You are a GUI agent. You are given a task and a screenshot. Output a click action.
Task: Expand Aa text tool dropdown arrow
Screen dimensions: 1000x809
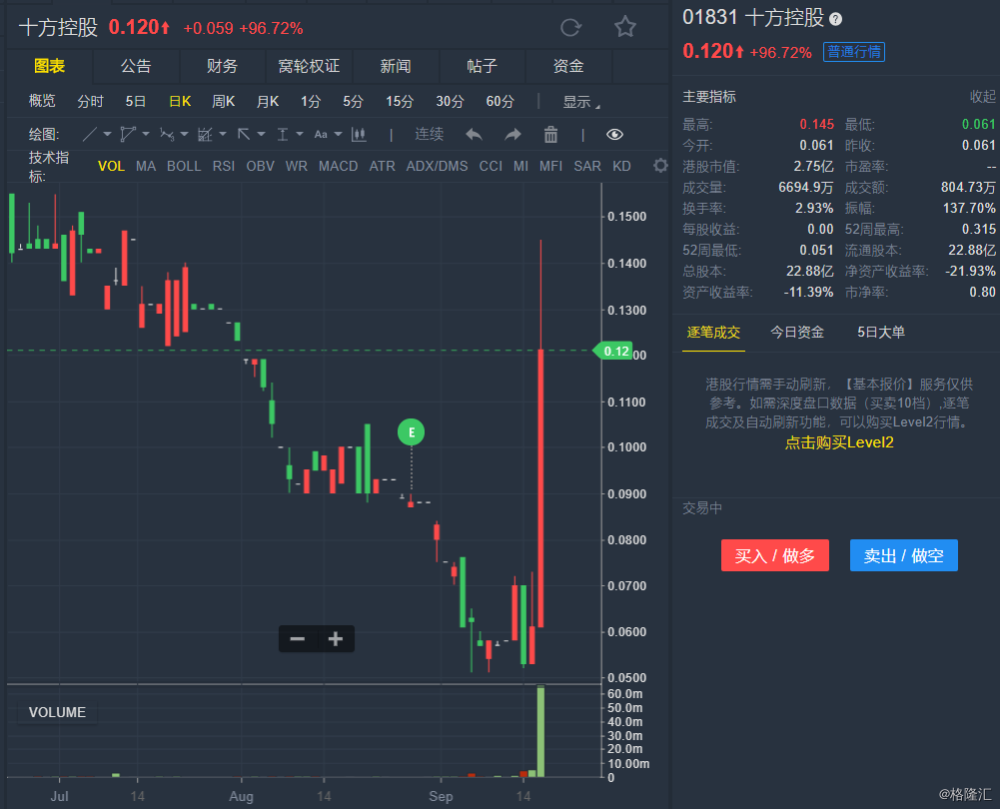click(338, 135)
